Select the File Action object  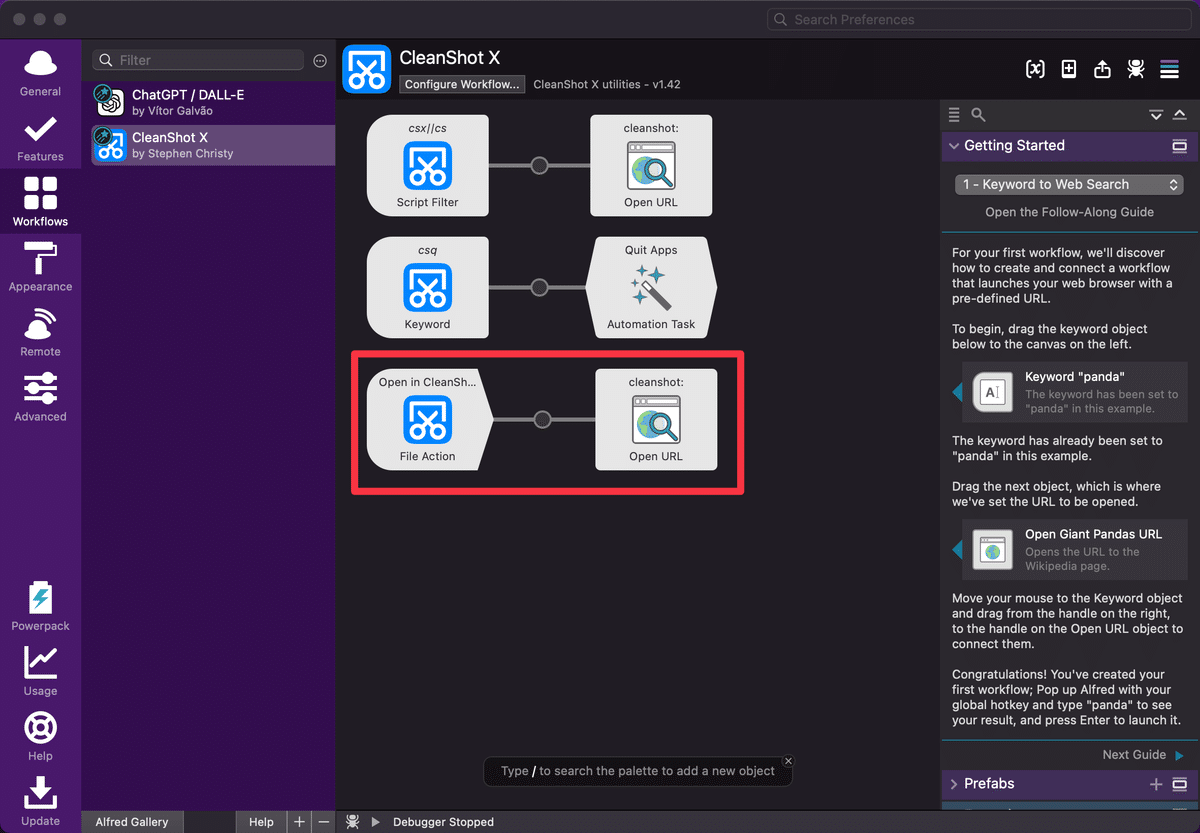click(x=428, y=419)
